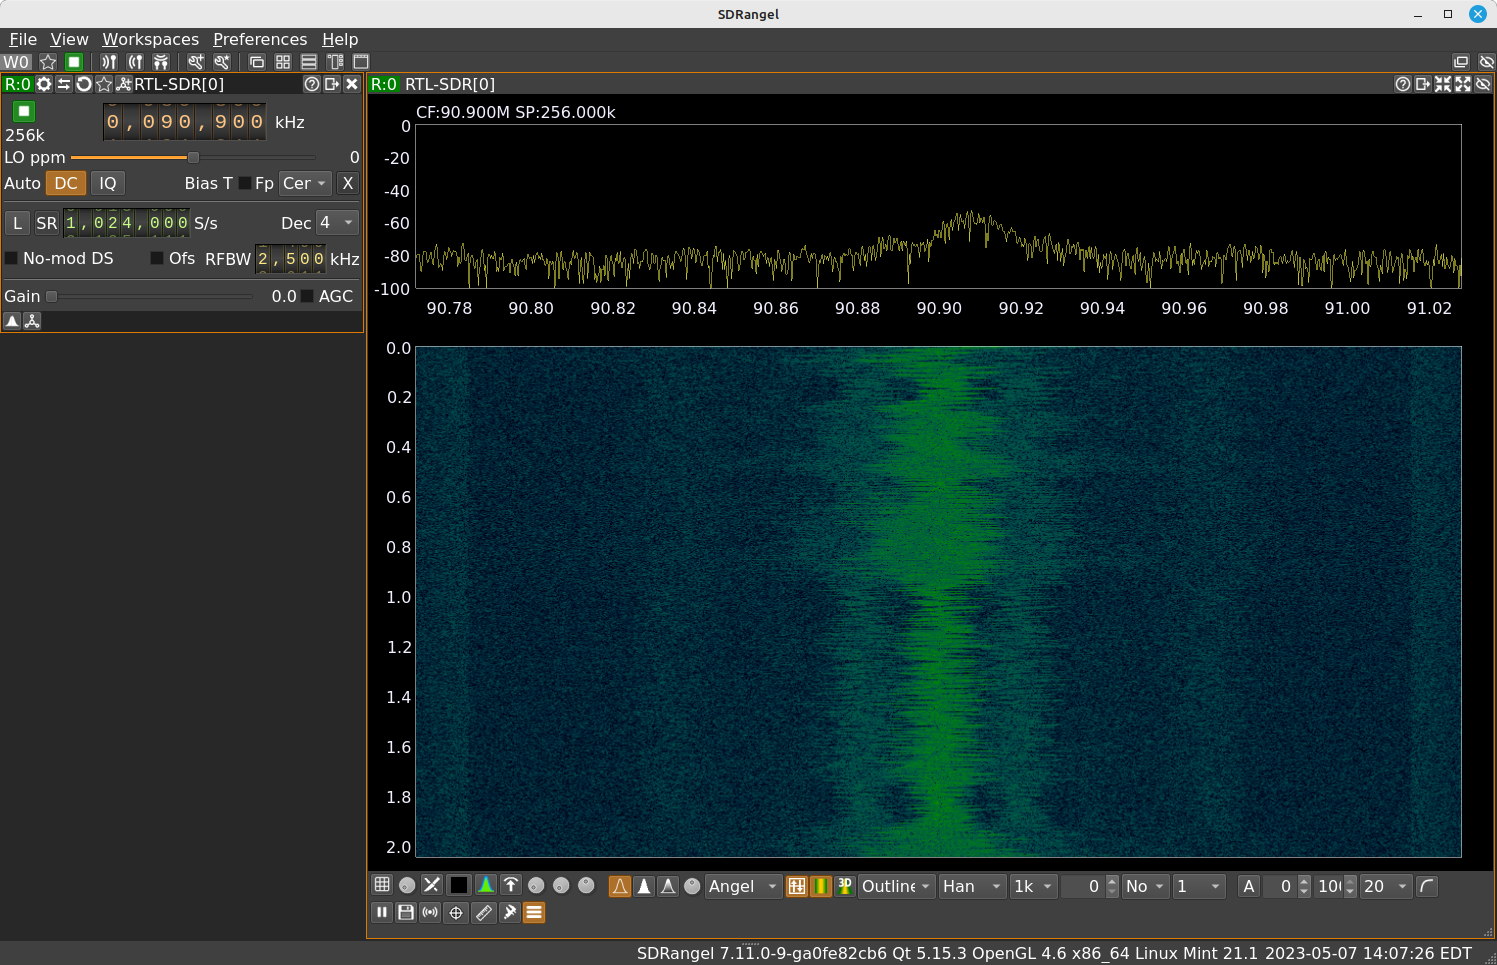The width and height of the screenshot is (1497, 965).
Task: Open the spectrum measurement ruler tool
Action: [484, 912]
